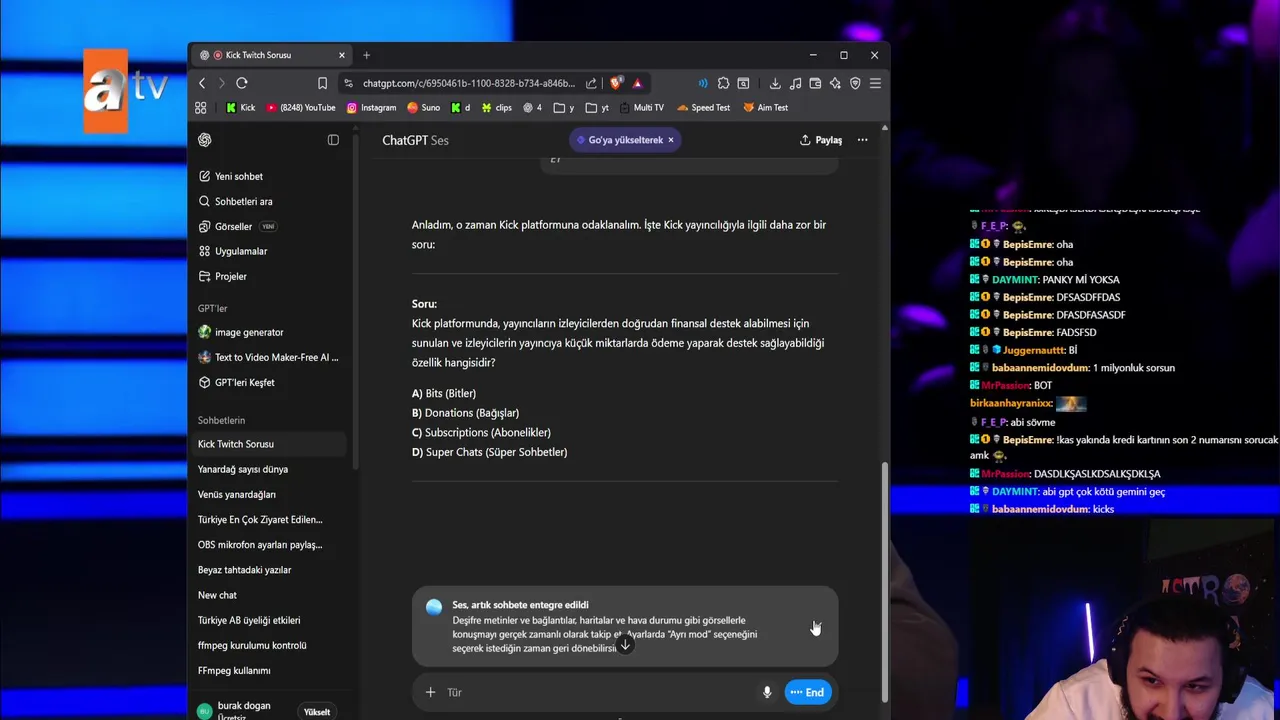
Task: Open Leo AI sparkle icon
Action: (835, 83)
